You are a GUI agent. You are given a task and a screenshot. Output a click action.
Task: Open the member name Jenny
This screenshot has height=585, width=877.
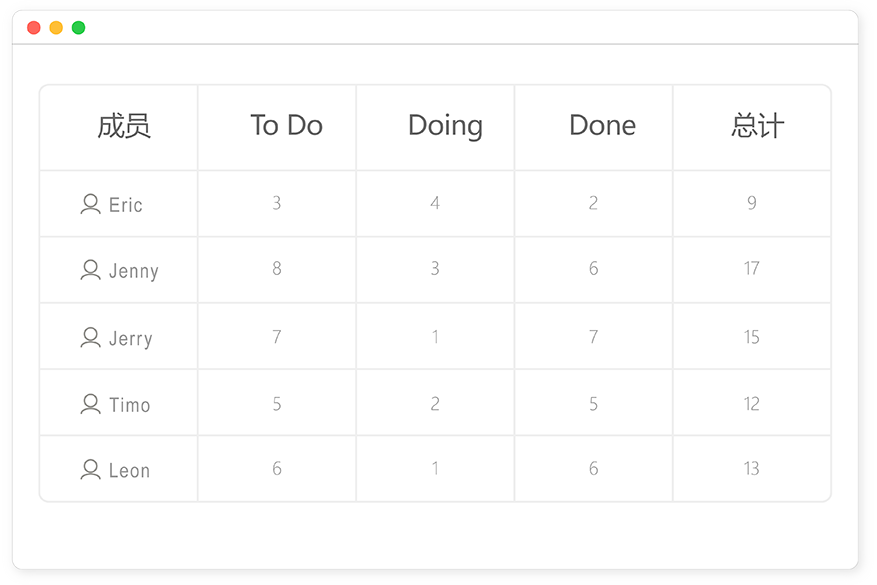[x=134, y=271]
